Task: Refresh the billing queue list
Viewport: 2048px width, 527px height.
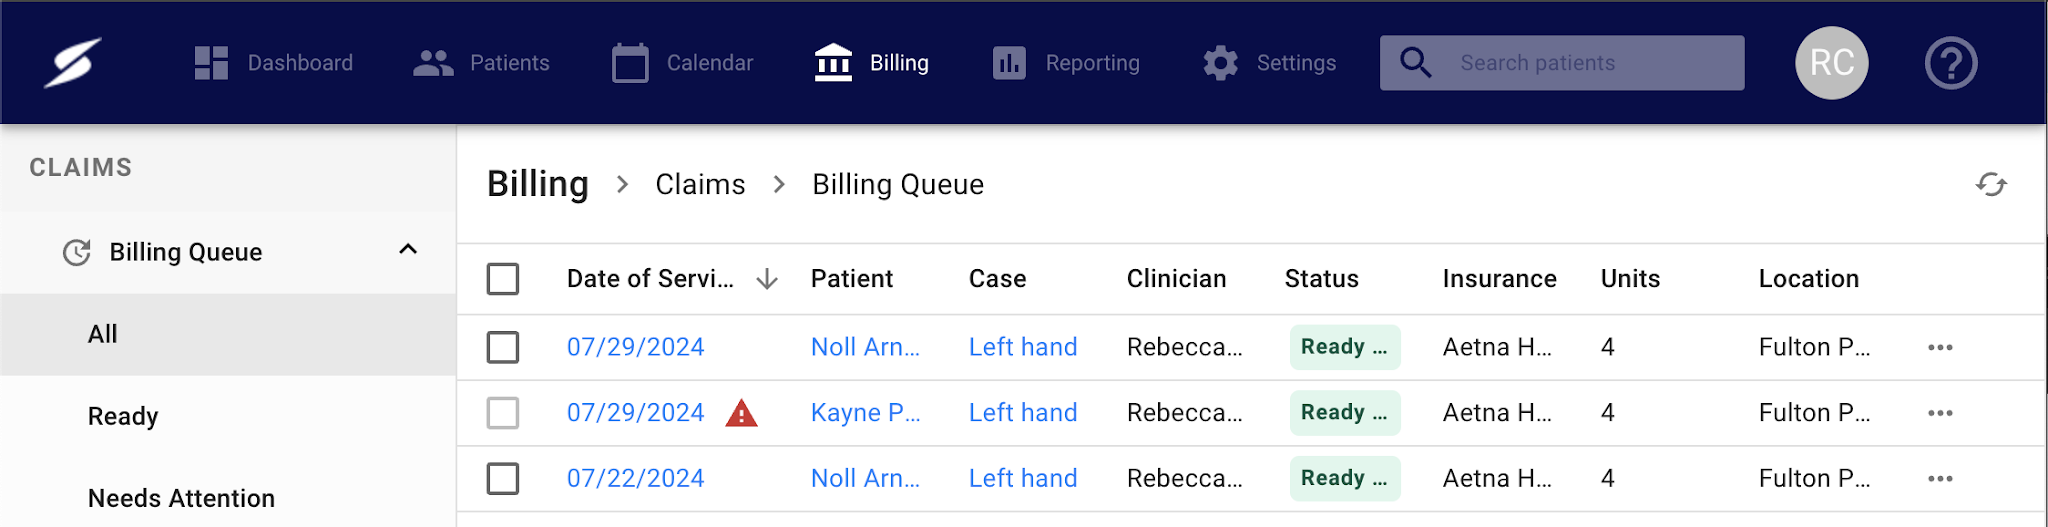Action: [1990, 185]
